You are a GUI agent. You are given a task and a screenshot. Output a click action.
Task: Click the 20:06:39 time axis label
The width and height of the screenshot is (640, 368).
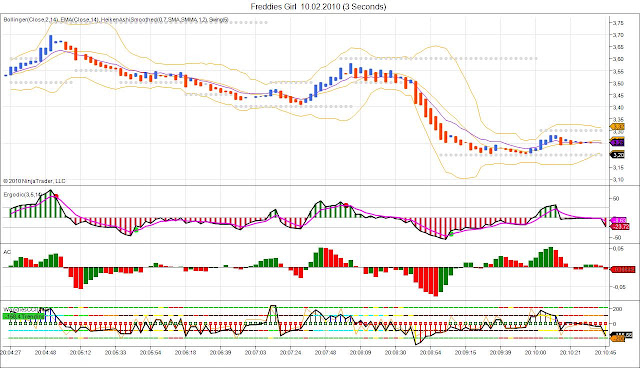pyautogui.click(x=221, y=352)
